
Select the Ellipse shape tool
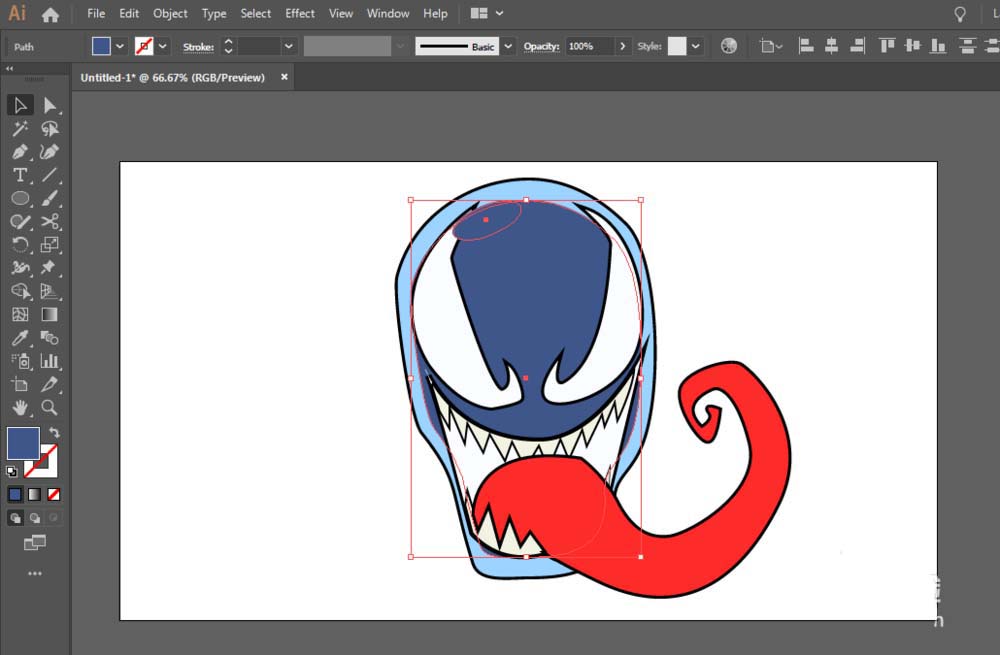[x=20, y=198]
